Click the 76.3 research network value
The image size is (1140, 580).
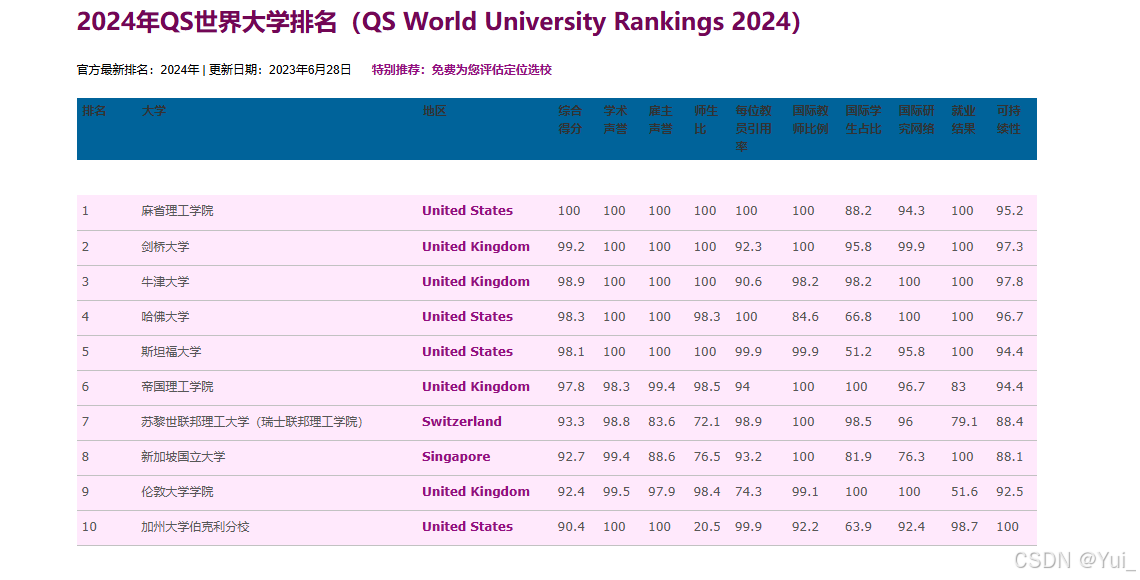tap(911, 456)
